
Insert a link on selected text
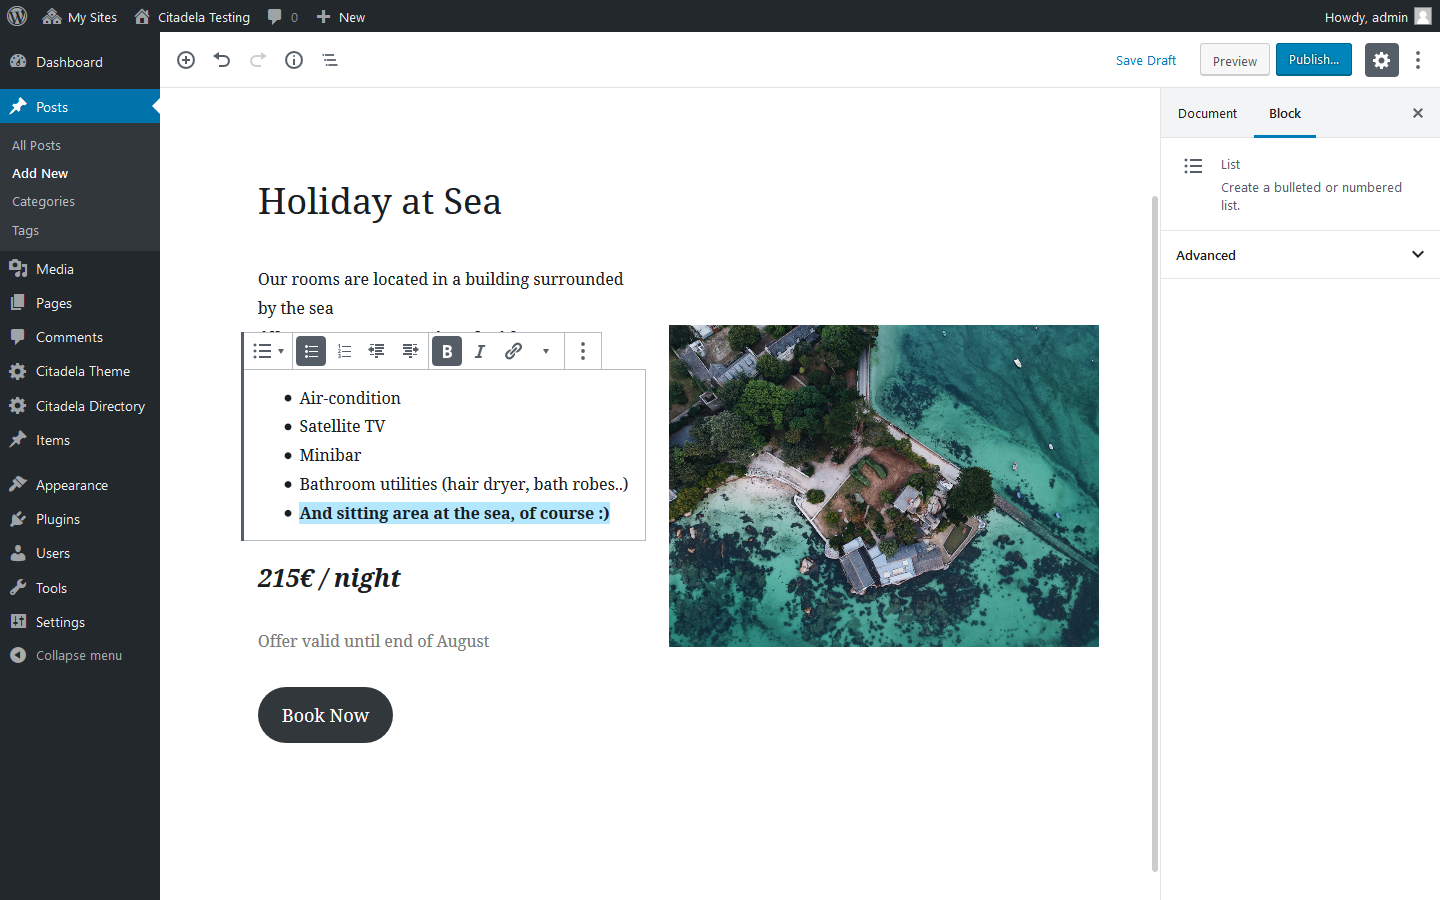click(513, 351)
